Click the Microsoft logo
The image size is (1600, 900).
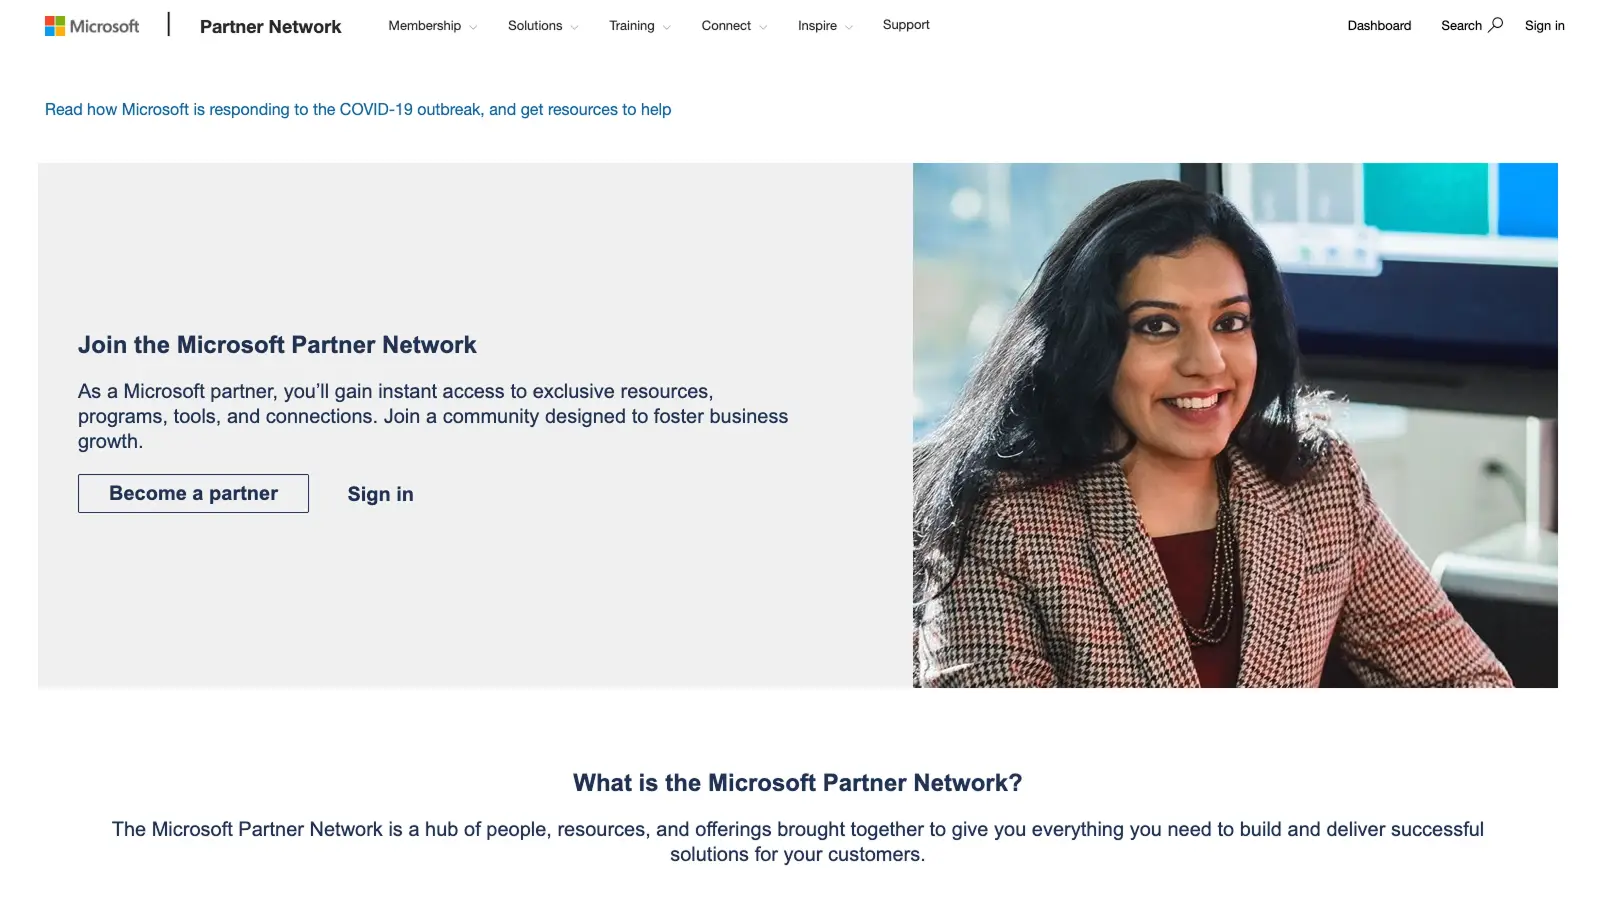click(x=91, y=25)
